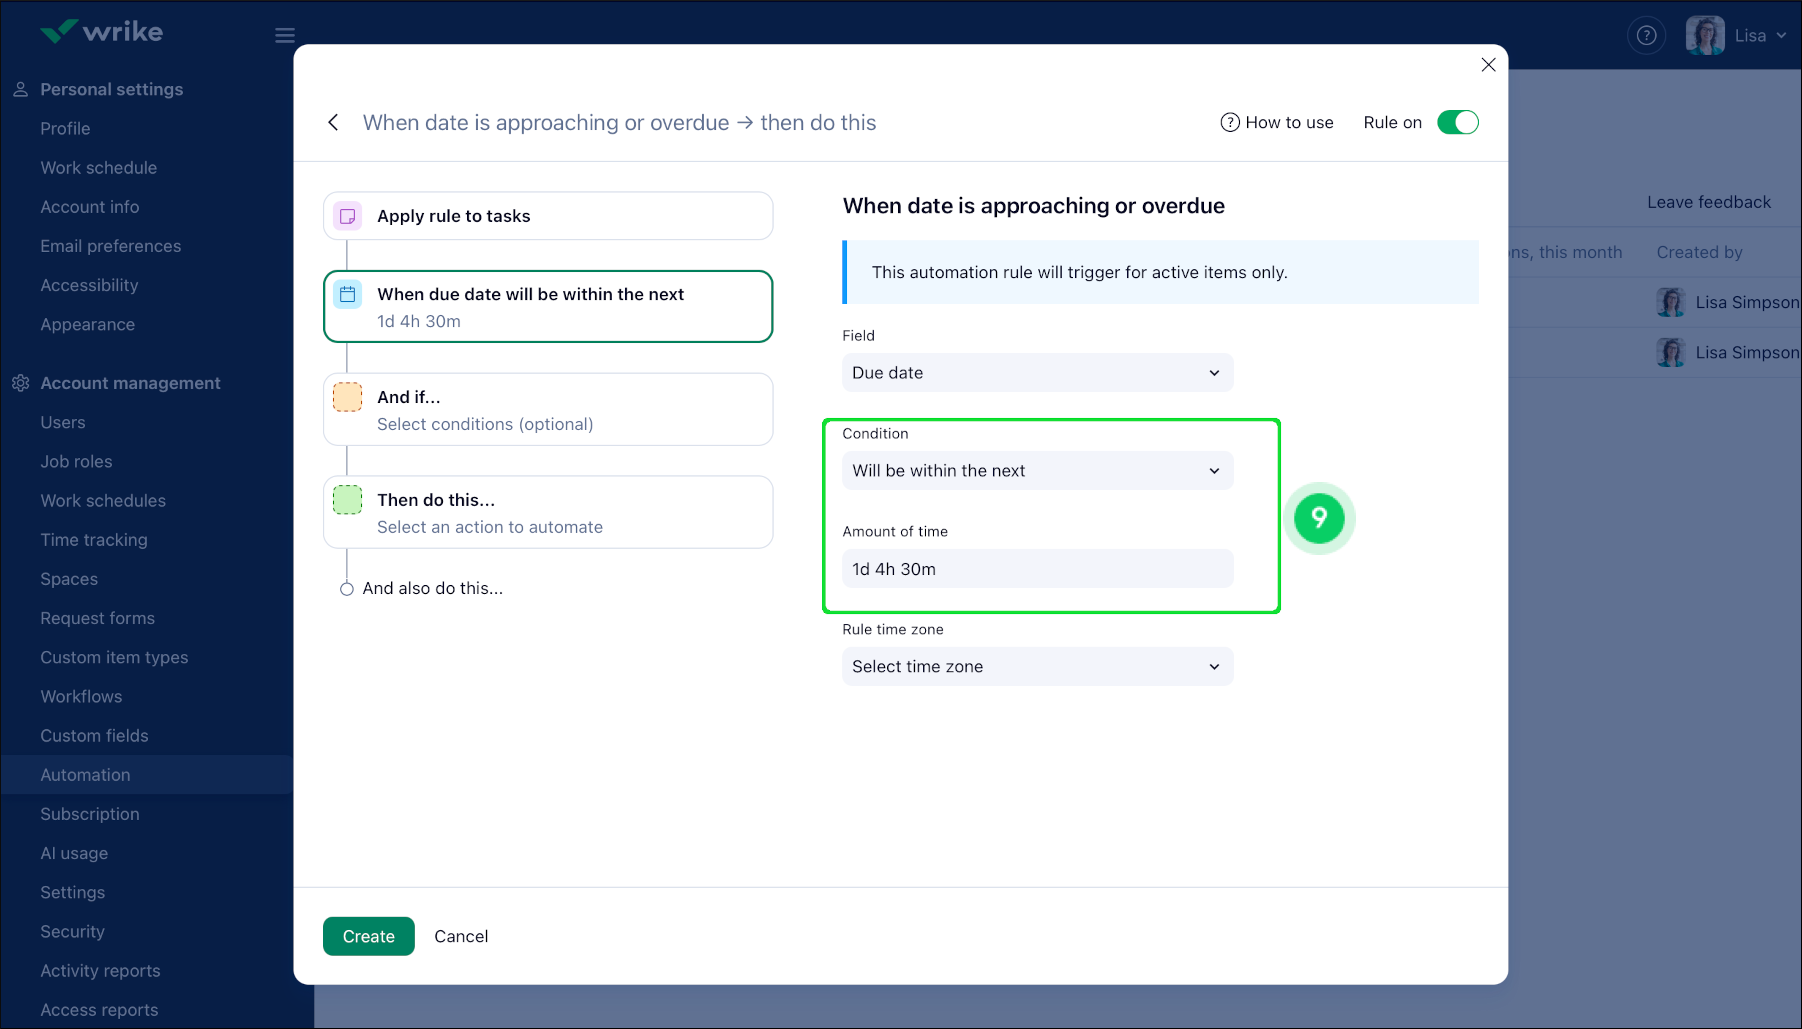Select Automation in sidebar

(x=147, y=775)
